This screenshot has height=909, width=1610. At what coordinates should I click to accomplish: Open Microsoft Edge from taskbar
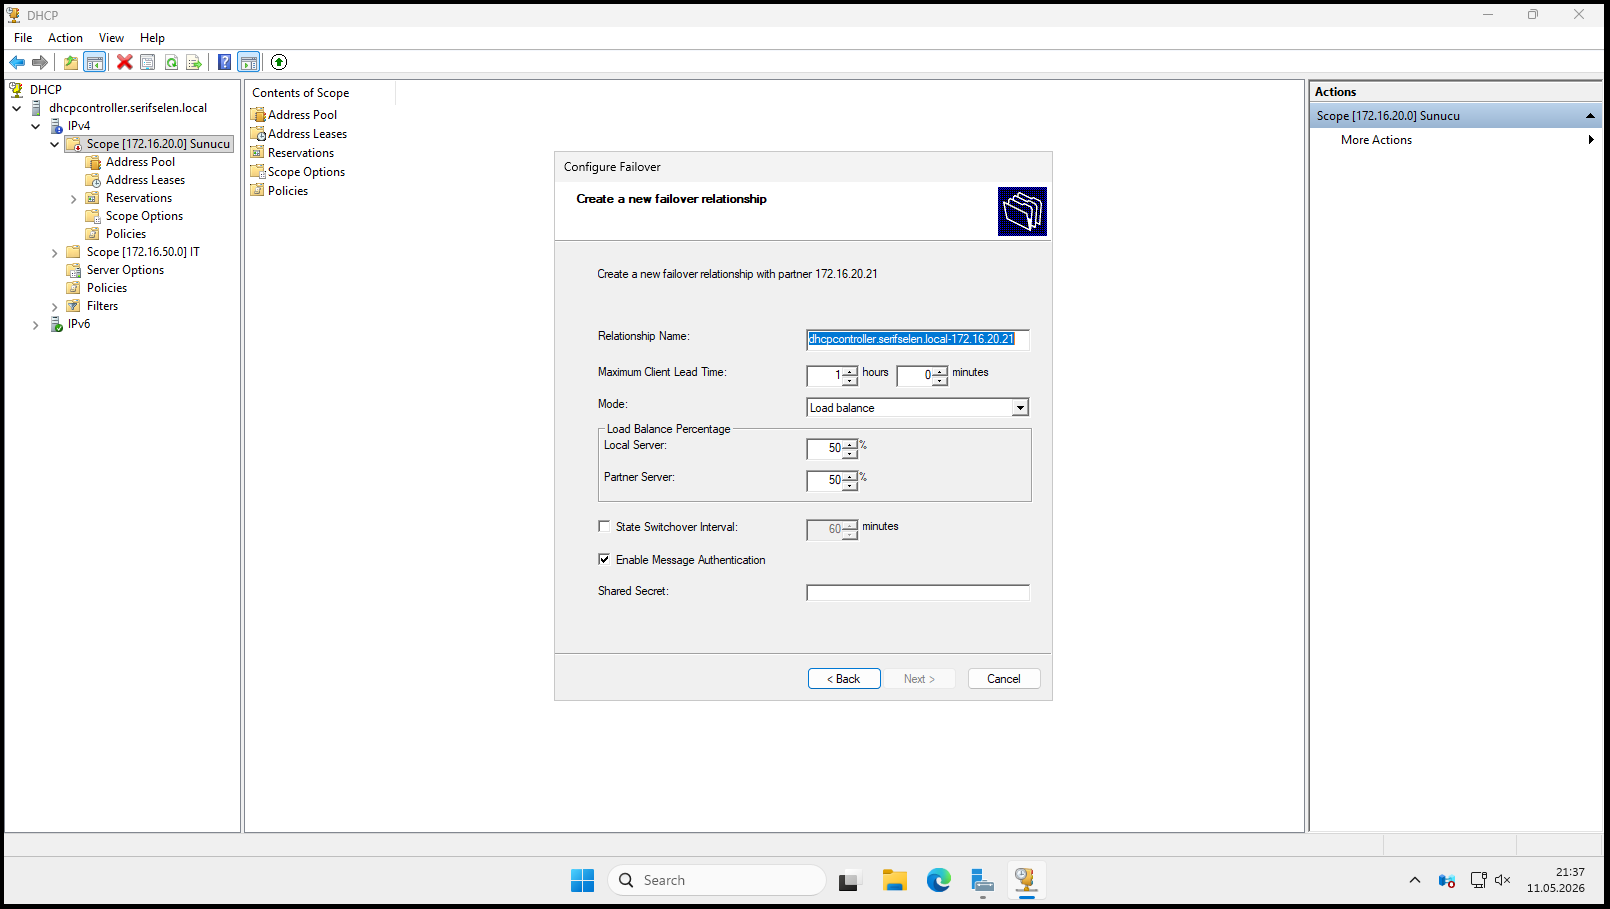click(x=938, y=880)
